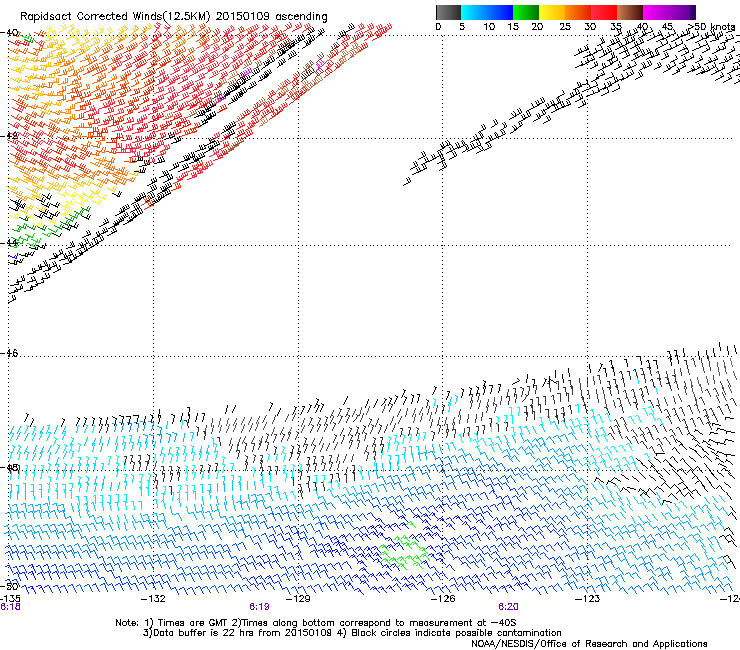The width and height of the screenshot is (740, 650).
Task: Click the legend label '20'
Action: click(537, 26)
